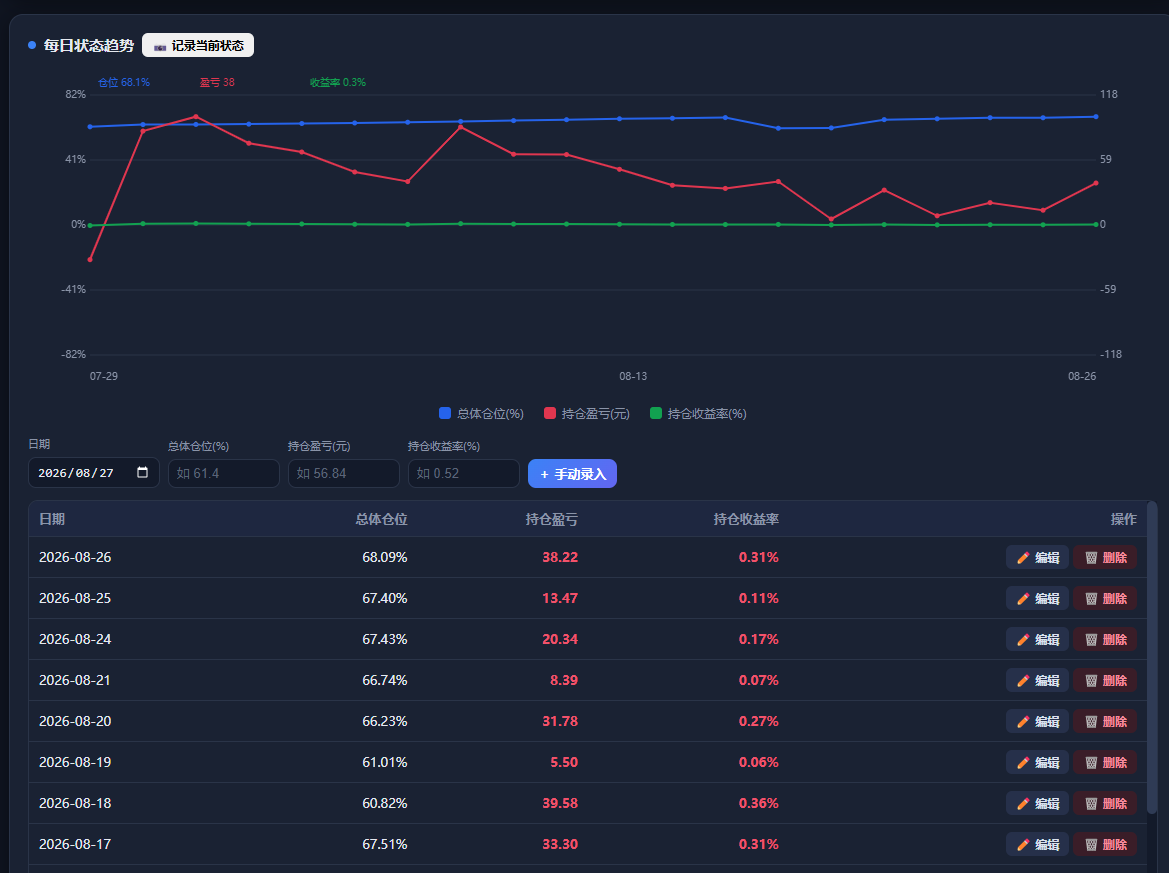Select the 13.47 profit value
Image resolution: width=1169 pixels, height=873 pixels.
[x=560, y=598]
